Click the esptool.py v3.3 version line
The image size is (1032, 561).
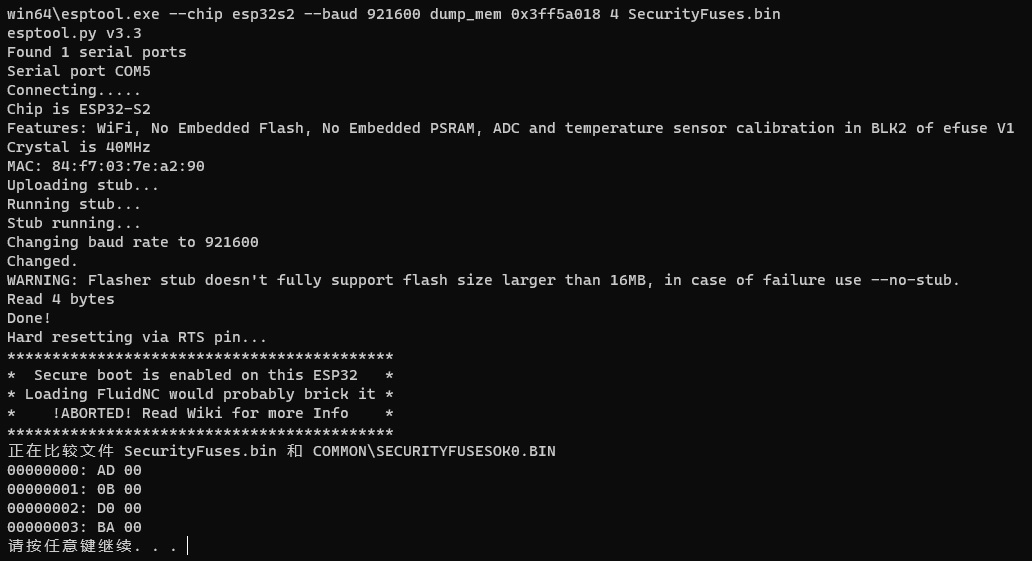74,33
